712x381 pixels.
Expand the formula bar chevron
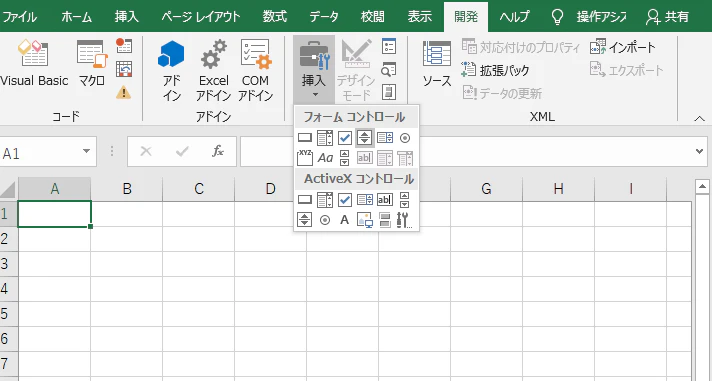pyautogui.click(x=700, y=152)
